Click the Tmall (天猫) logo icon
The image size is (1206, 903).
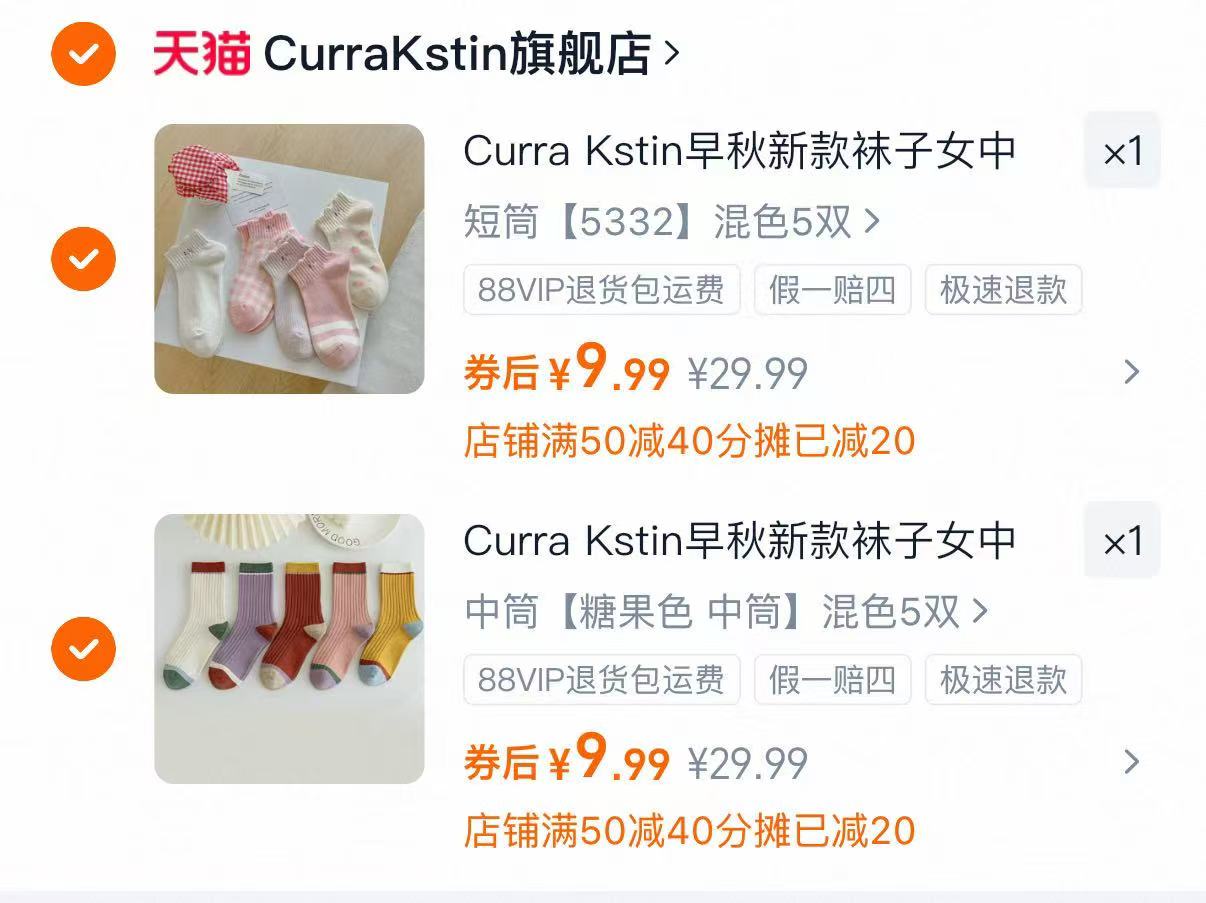pos(201,54)
